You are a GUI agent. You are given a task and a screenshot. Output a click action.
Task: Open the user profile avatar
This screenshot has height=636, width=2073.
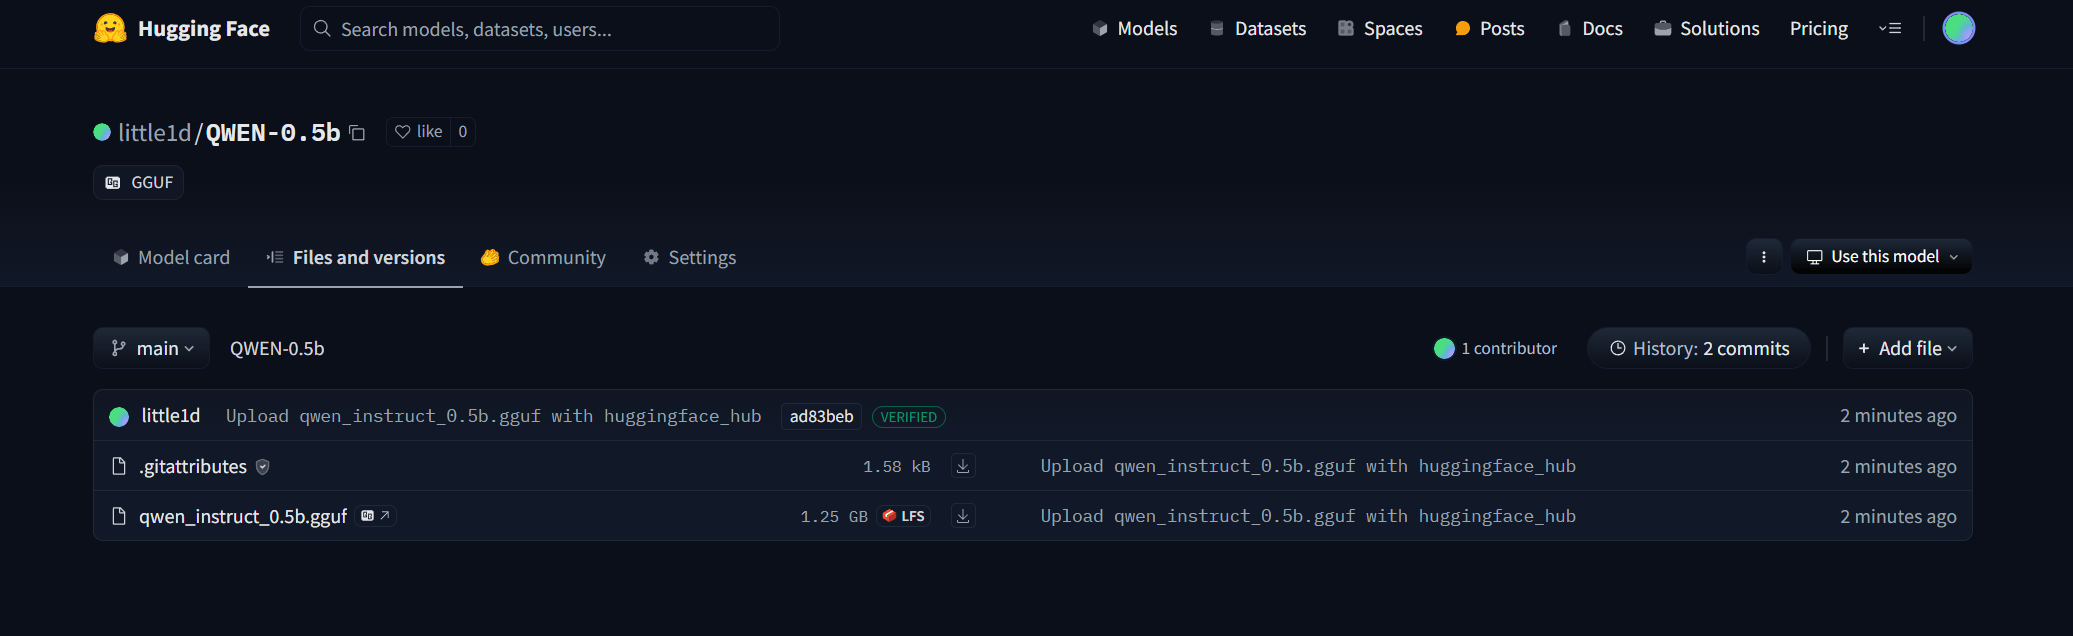coord(1958,28)
